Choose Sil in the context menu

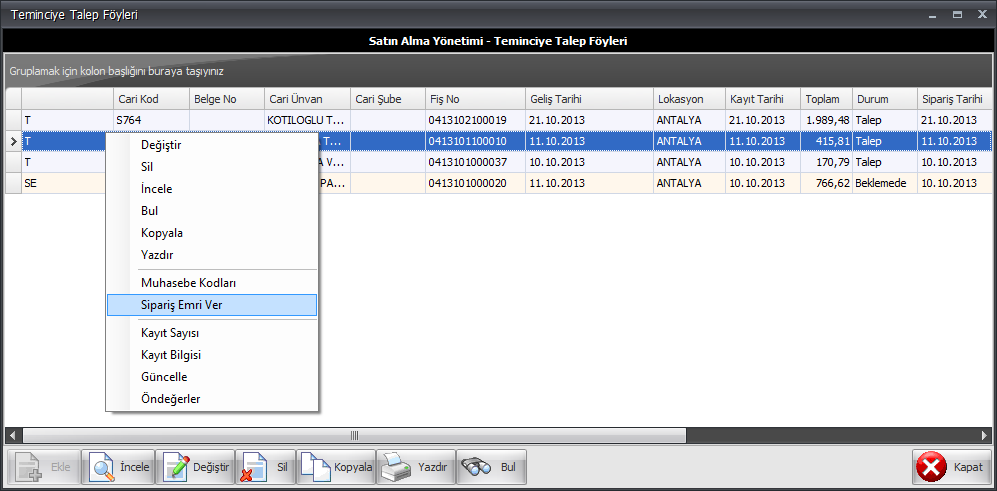(212, 167)
